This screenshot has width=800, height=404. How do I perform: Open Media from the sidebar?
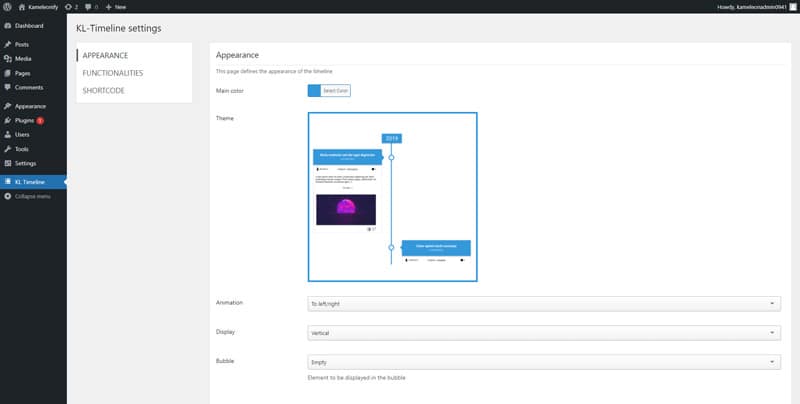[22, 59]
